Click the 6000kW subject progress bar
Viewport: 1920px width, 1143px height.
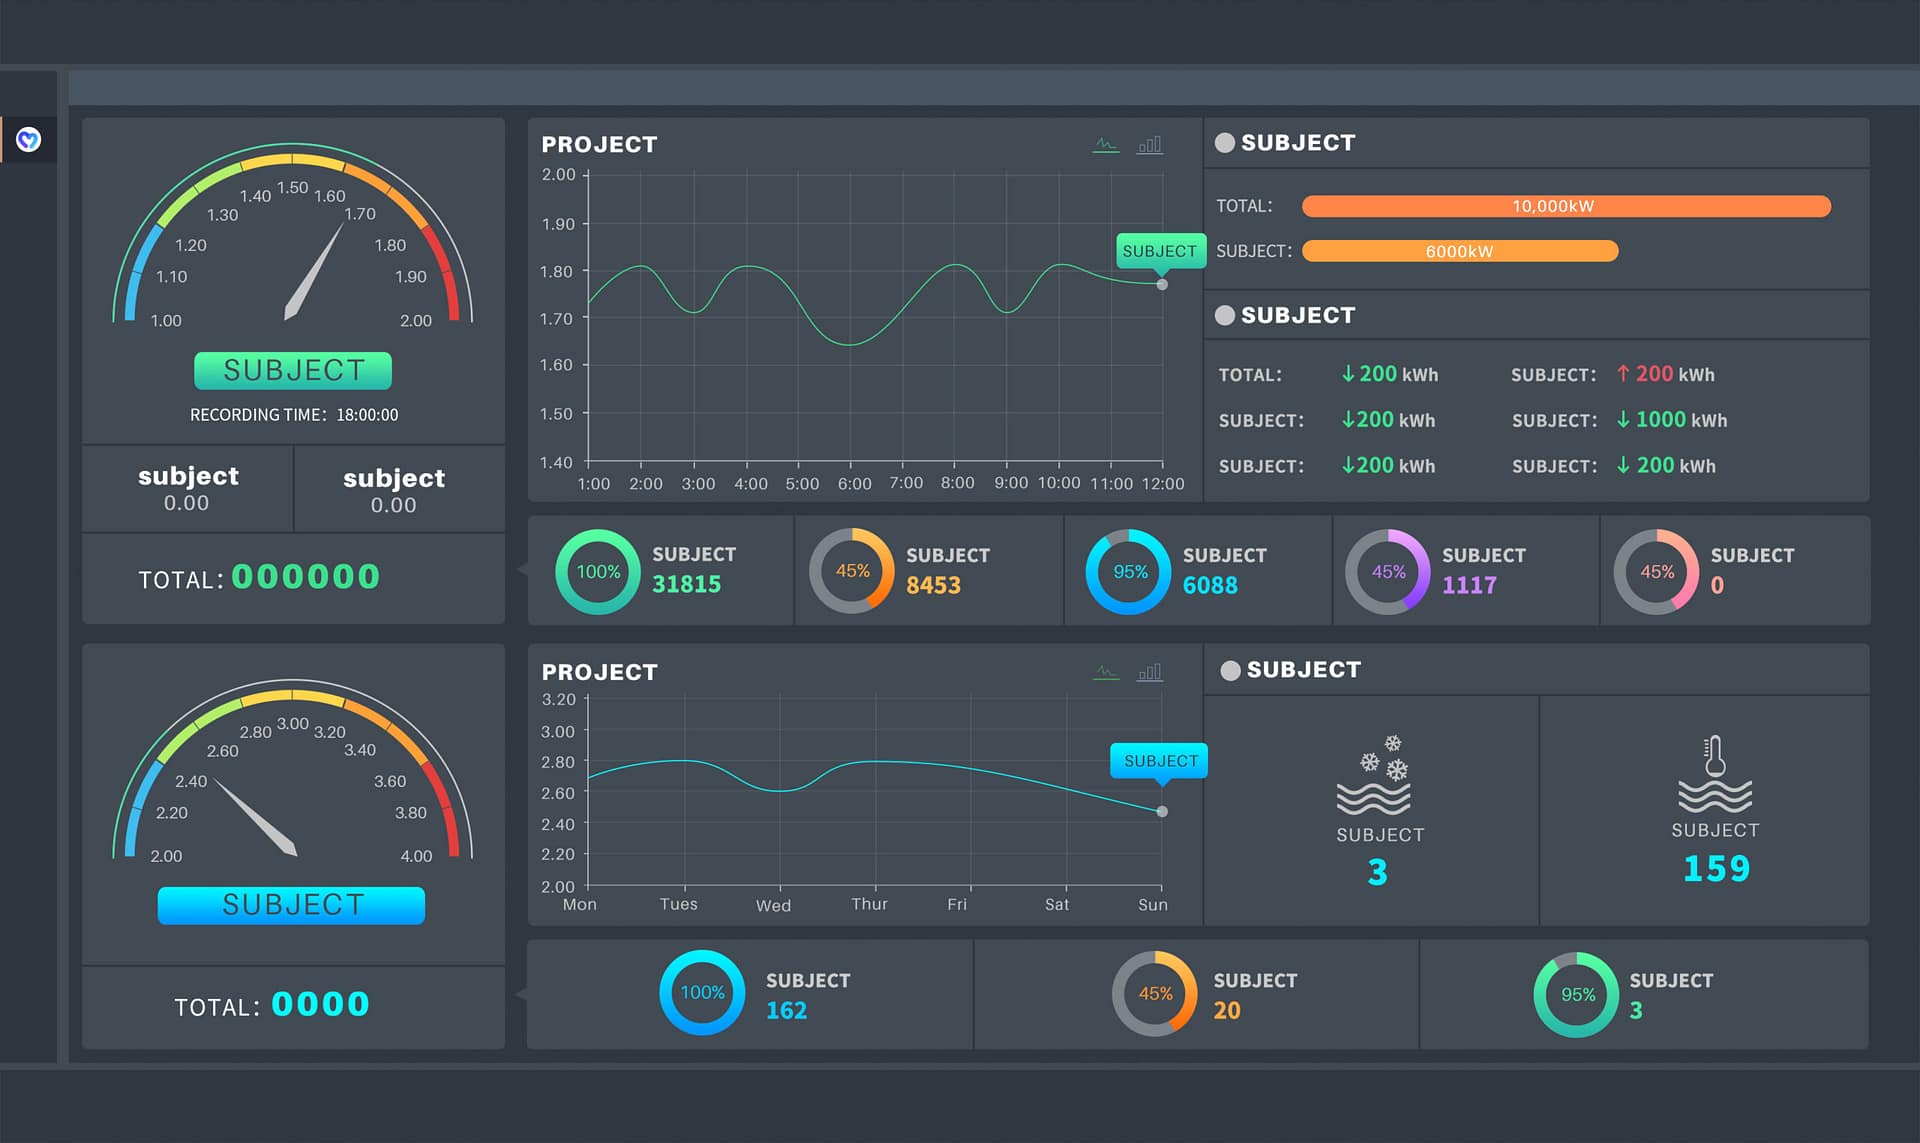(1459, 251)
